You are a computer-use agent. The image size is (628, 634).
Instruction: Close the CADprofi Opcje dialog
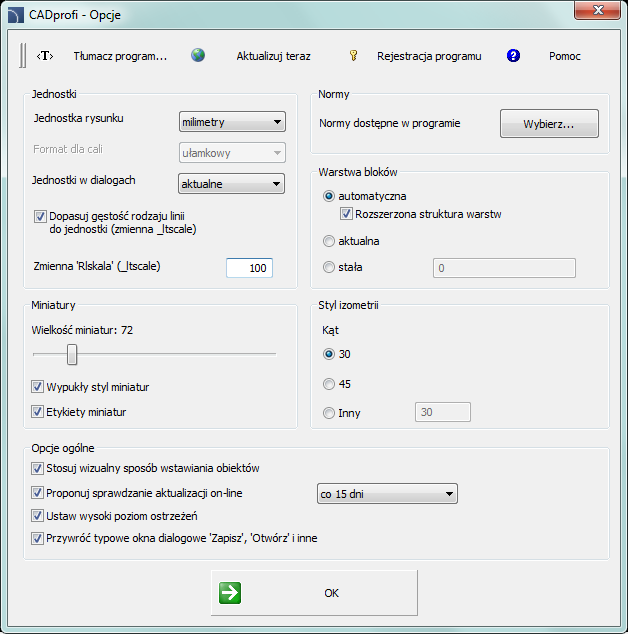click(x=597, y=10)
